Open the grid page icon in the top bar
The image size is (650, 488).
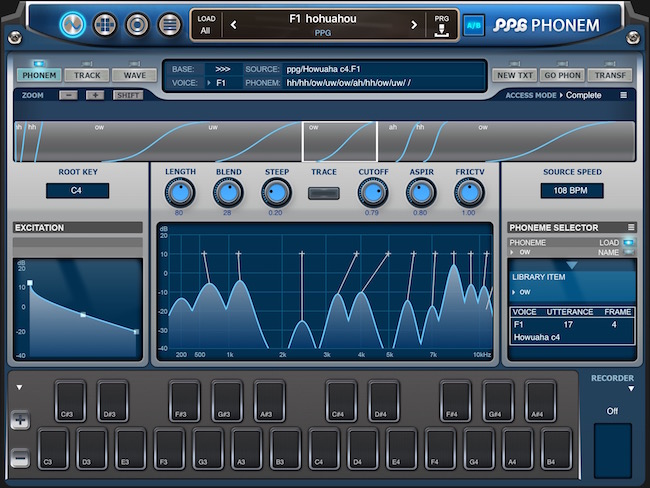click(x=106, y=24)
